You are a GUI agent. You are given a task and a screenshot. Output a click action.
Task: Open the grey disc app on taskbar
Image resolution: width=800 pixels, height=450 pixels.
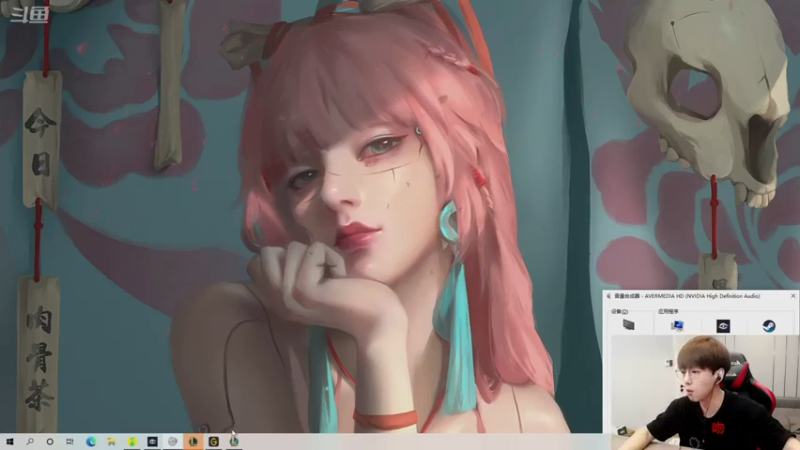tap(173, 441)
